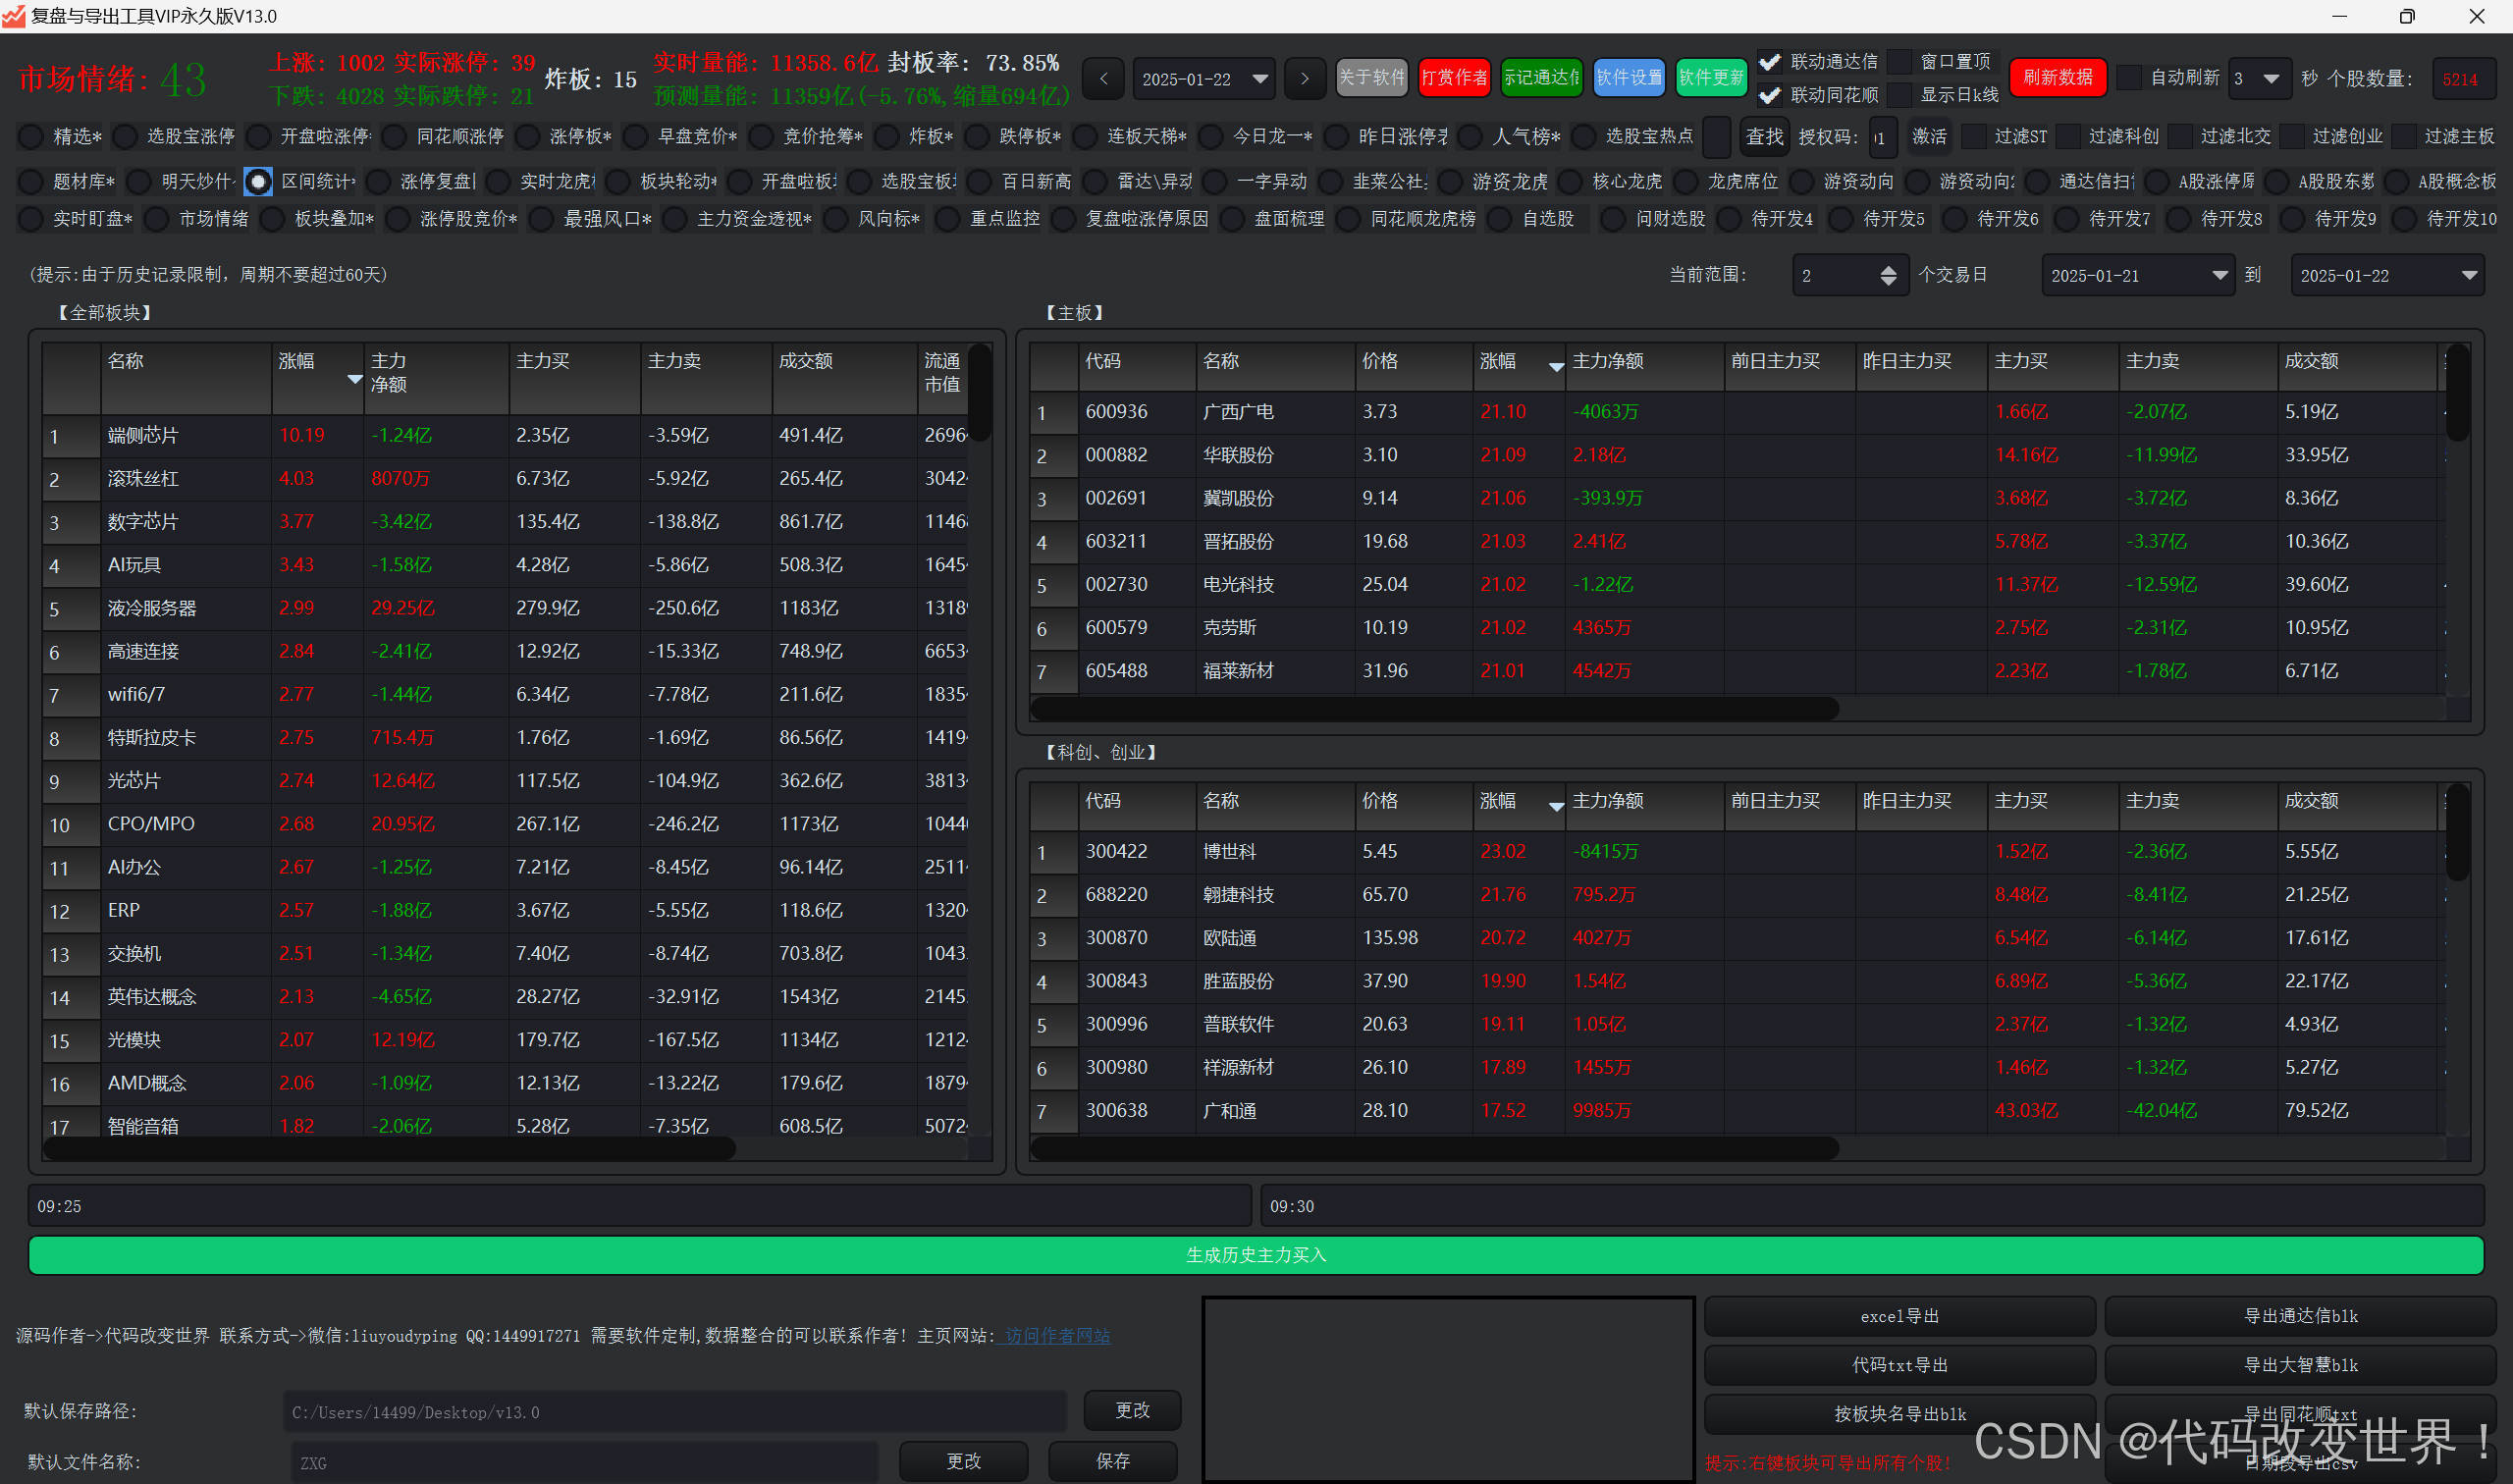Expand the start date 2025-01-21 dropdown
Image resolution: width=2513 pixels, height=1484 pixels.
tap(2219, 275)
